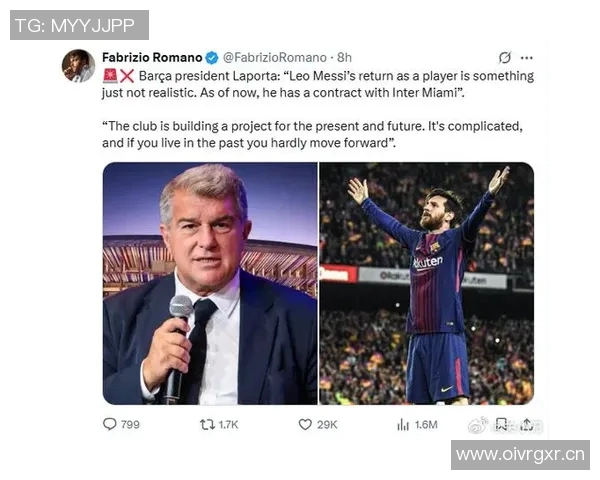Open the right photo of Messi celebrating

[x=426, y=283]
